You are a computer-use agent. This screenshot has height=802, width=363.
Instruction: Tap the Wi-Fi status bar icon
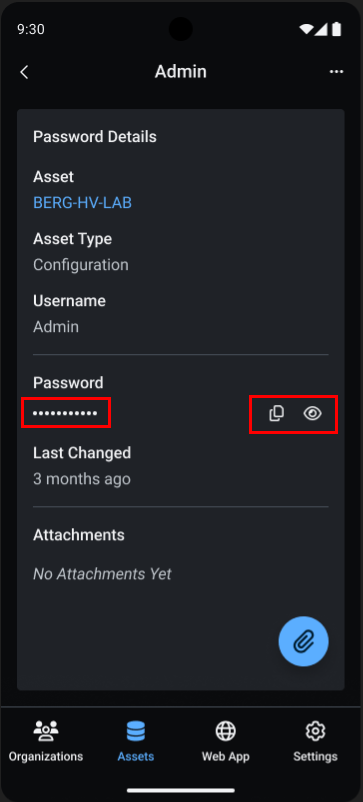coord(307,29)
